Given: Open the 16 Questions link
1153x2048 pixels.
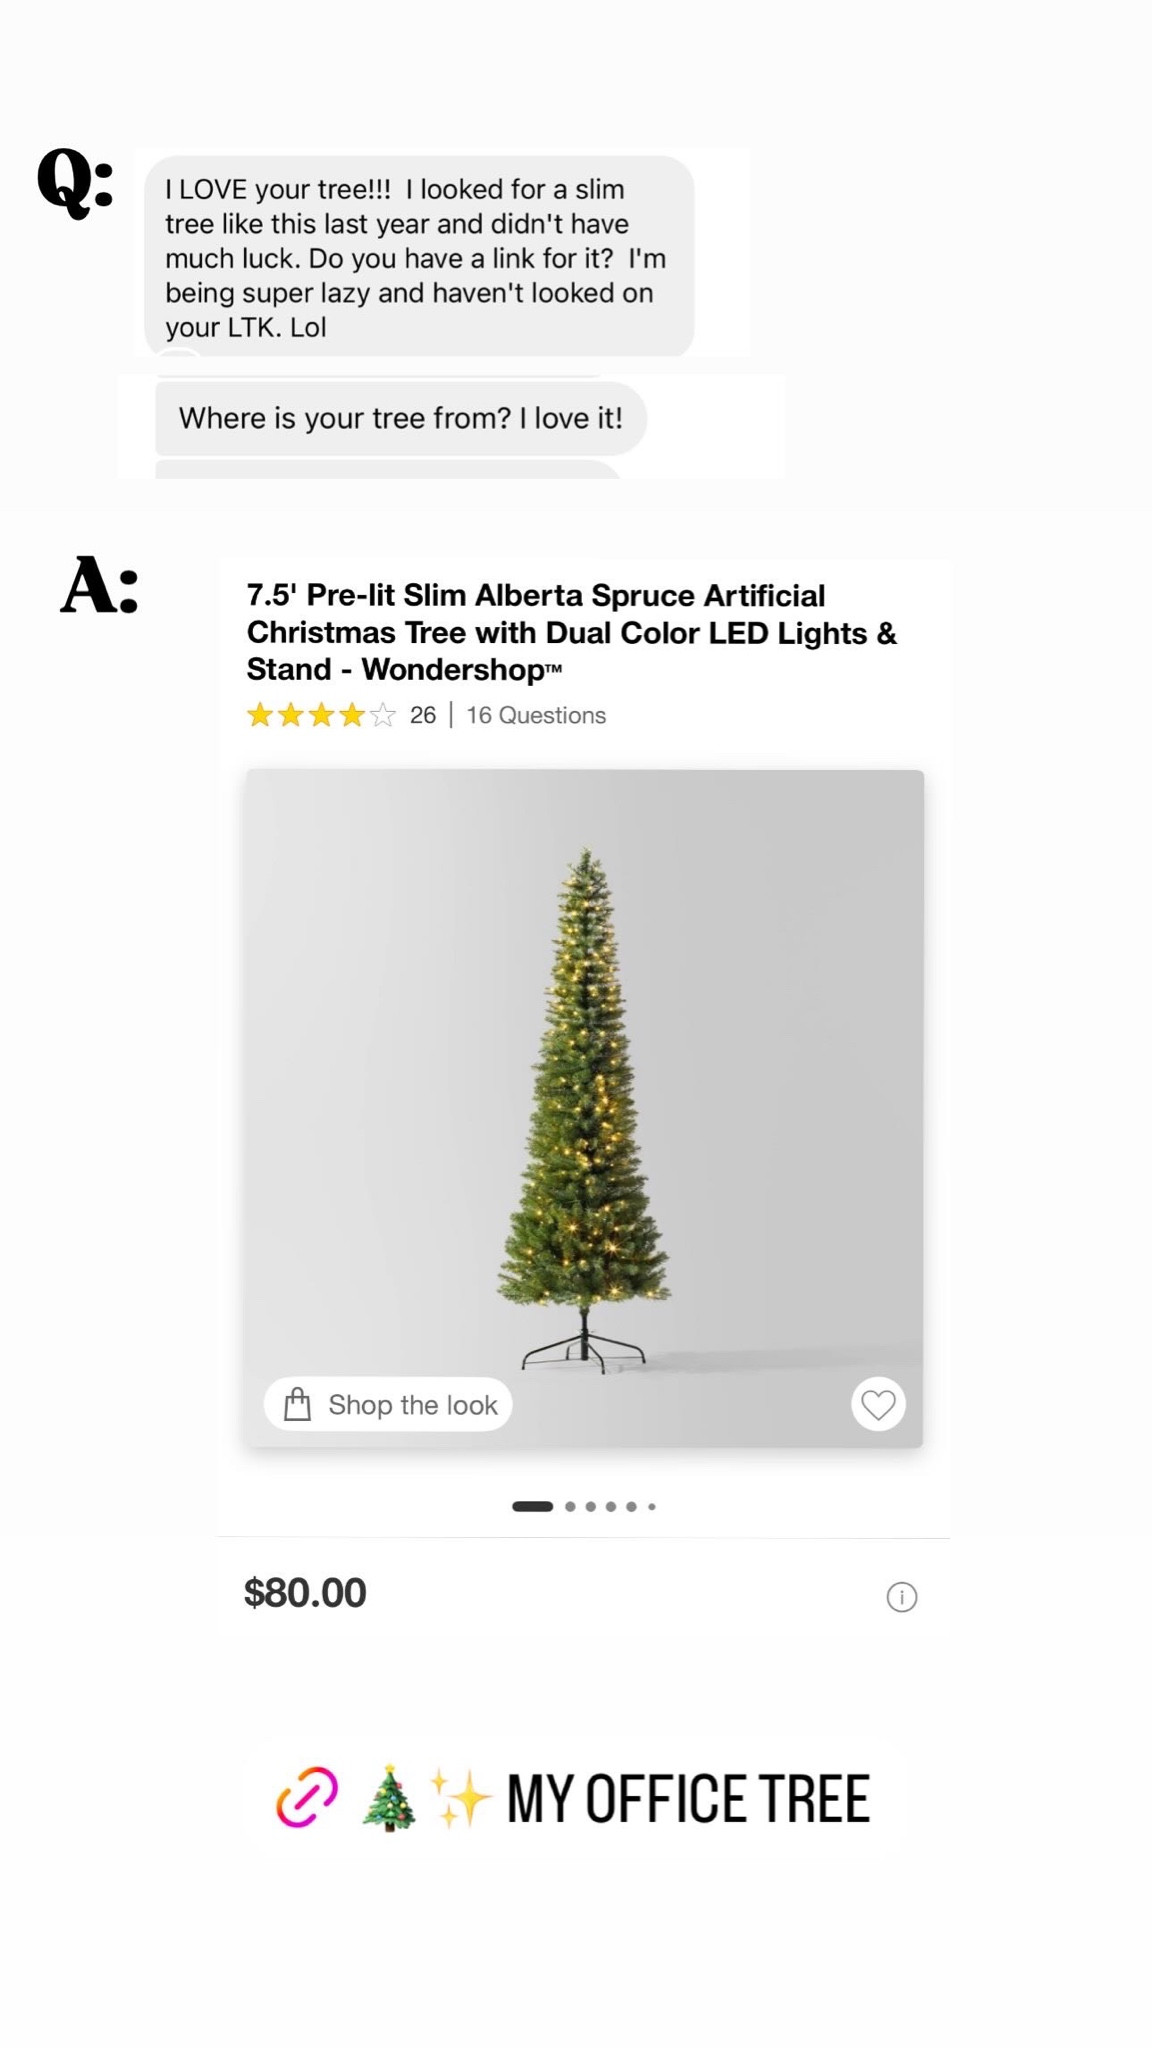Looking at the screenshot, I should 535,715.
